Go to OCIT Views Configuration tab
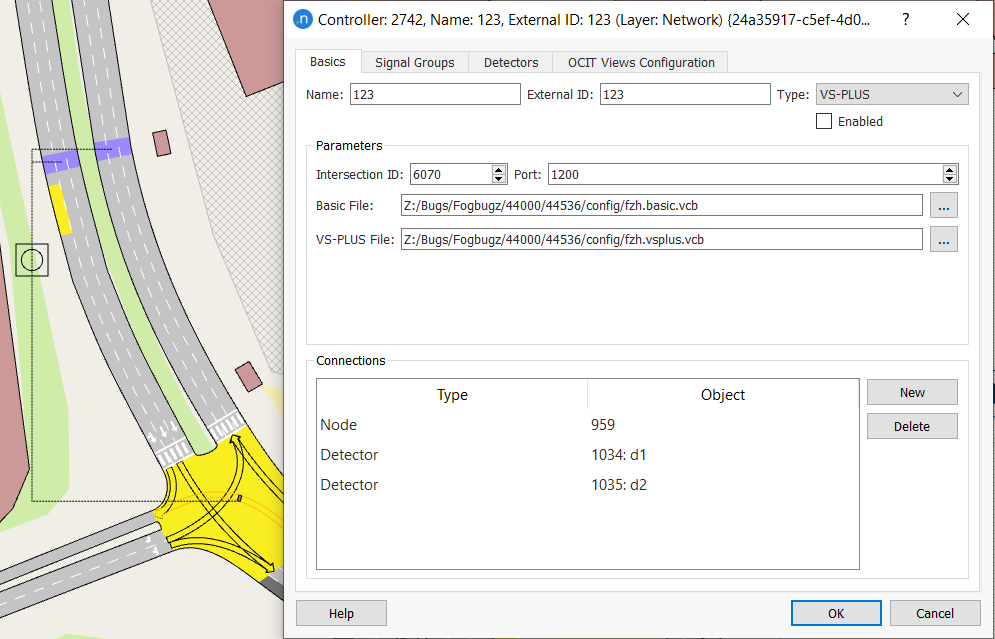The width and height of the screenshot is (995, 639). pos(641,62)
